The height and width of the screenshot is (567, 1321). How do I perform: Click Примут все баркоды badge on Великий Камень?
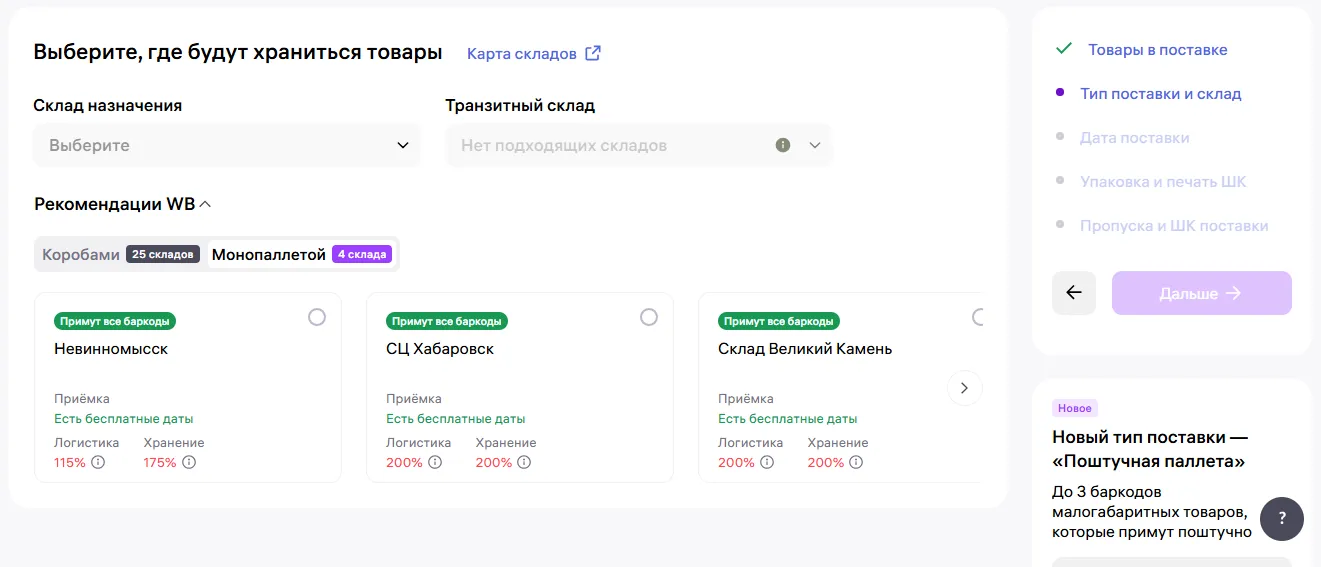point(779,321)
